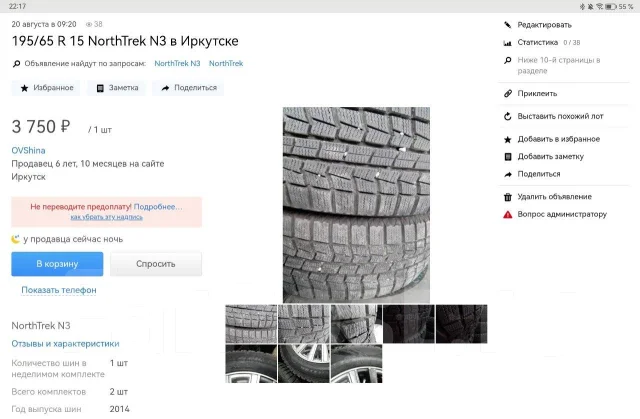
Task: Click the star icon beside Добавить в избранное
Action: coord(507,140)
